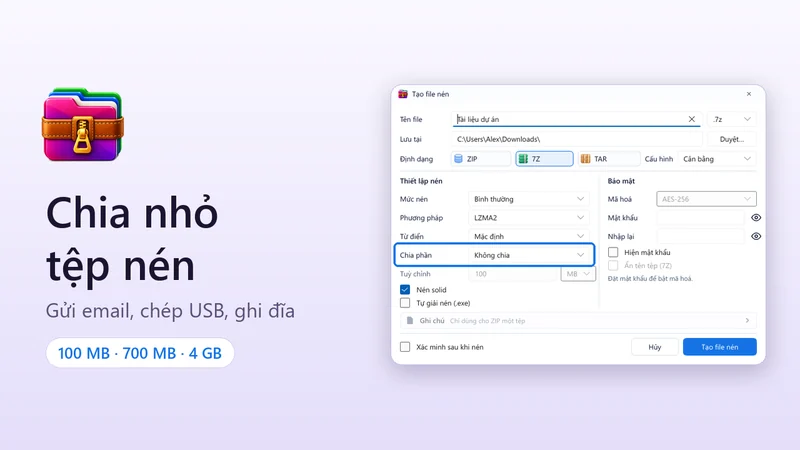Select the TAR format button
The width and height of the screenshot is (800, 450).
tap(609, 159)
